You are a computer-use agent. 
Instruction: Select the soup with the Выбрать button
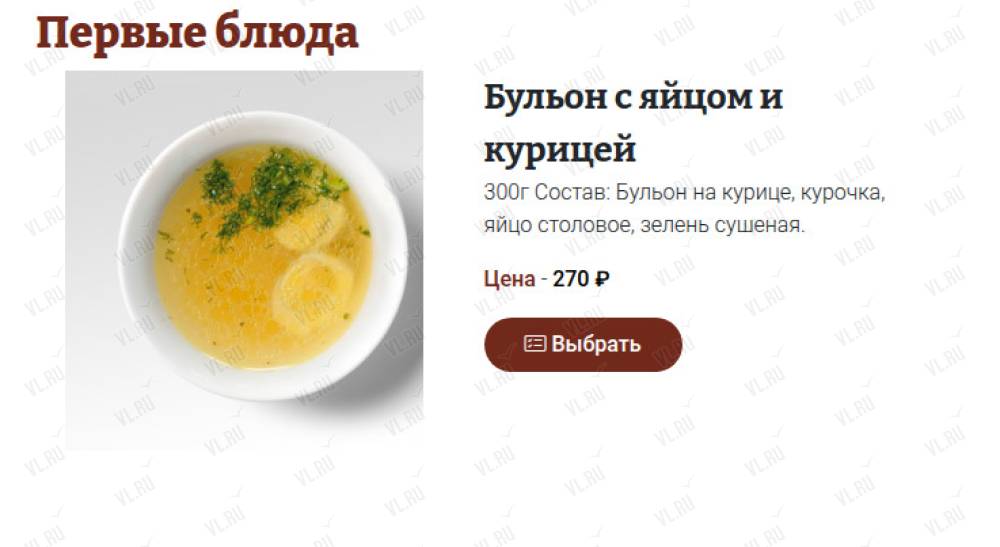[583, 345]
